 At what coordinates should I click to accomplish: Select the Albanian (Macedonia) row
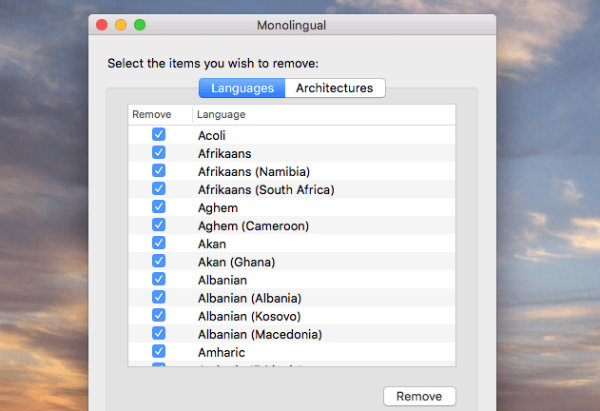click(x=292, y=334)
